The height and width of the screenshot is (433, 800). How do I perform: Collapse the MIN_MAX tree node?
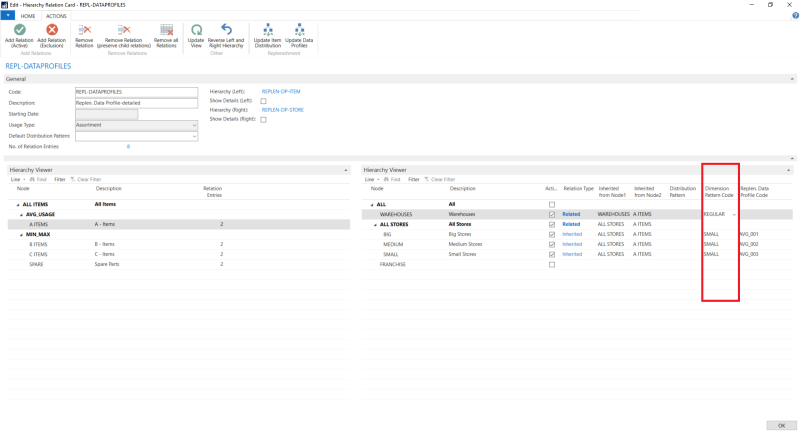21,235
